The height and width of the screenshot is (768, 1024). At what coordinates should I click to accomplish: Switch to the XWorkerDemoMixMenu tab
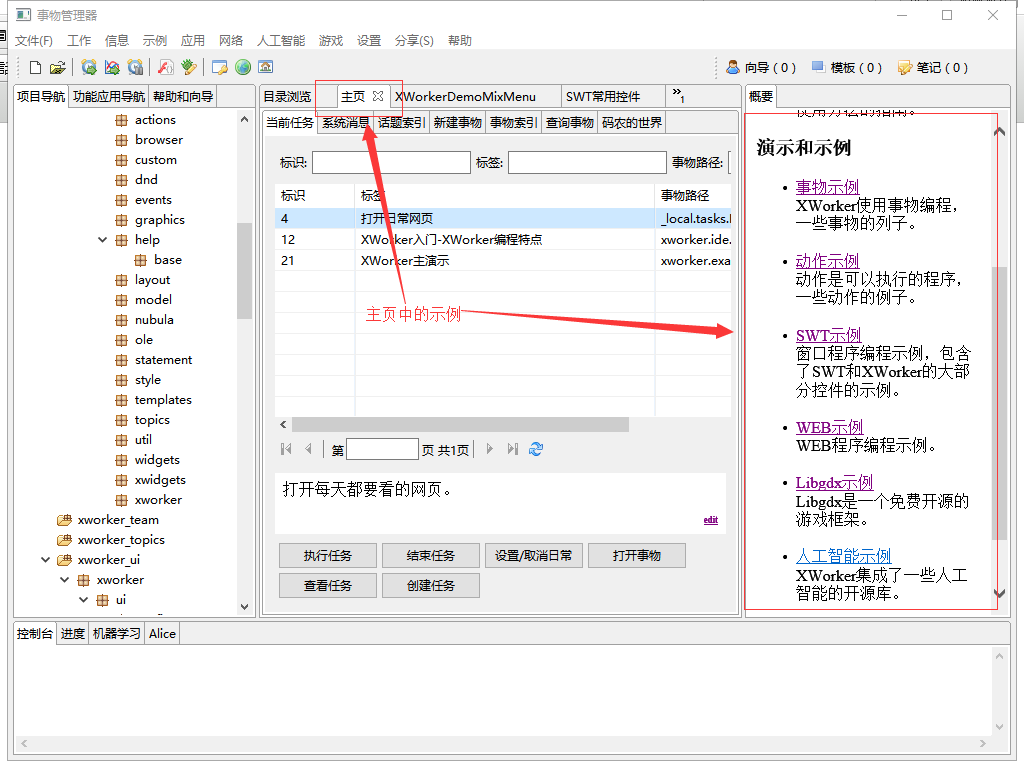[465, 97]
